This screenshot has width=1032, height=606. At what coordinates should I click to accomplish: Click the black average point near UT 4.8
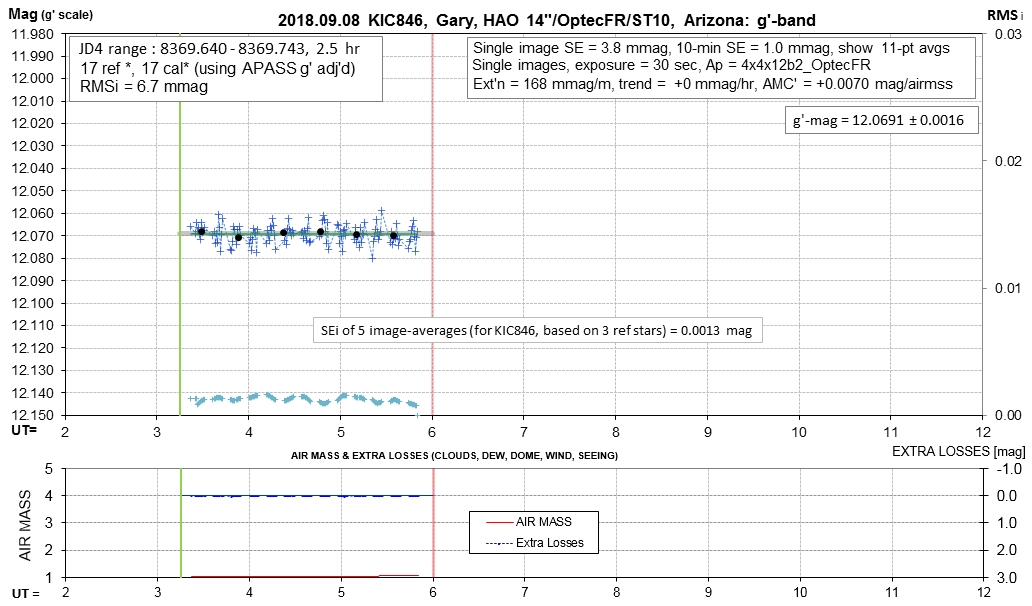[321, 232]
